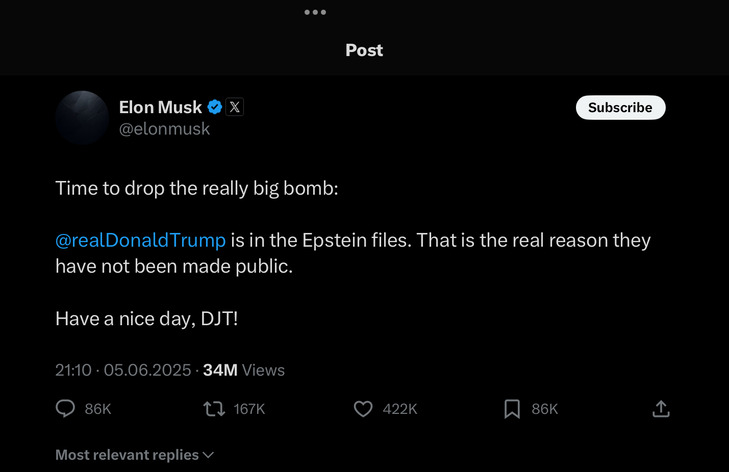
Task: Open the share post icon
Action: click(660, 409)
